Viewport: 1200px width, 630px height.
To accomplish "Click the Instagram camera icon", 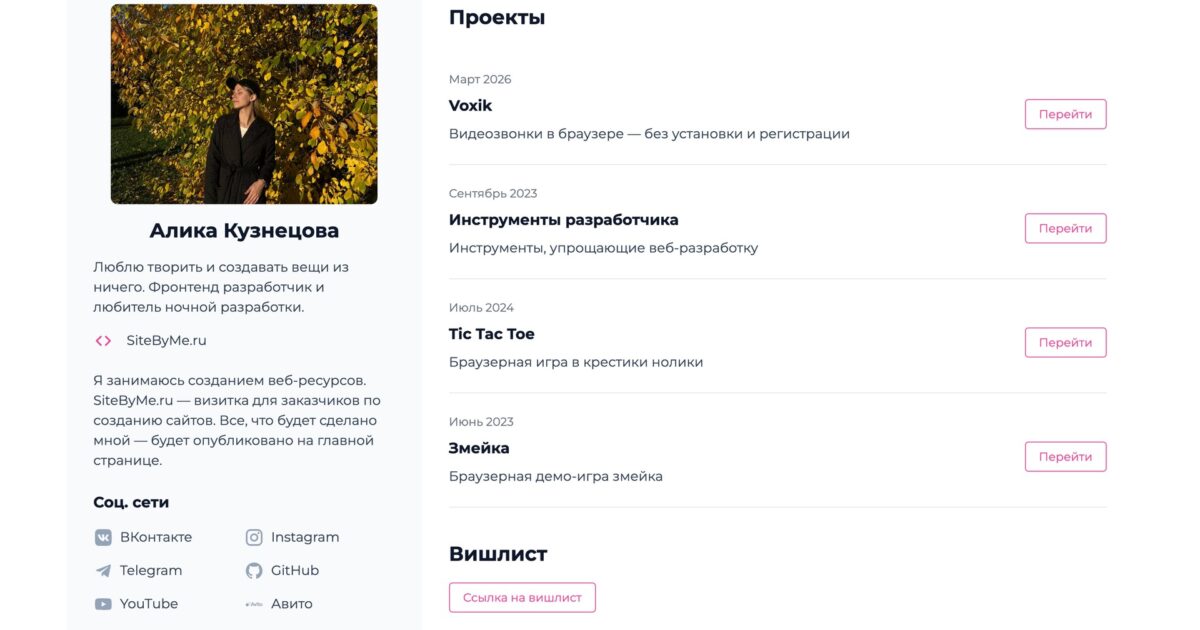I will click(x=254, y=537).
